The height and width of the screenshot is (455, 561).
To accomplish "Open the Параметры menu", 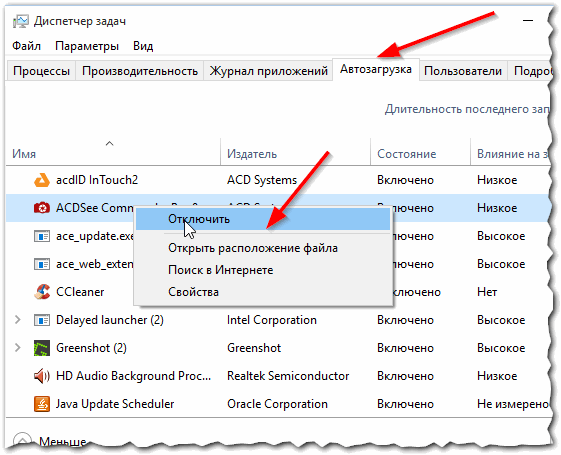I will pos(87,46).
